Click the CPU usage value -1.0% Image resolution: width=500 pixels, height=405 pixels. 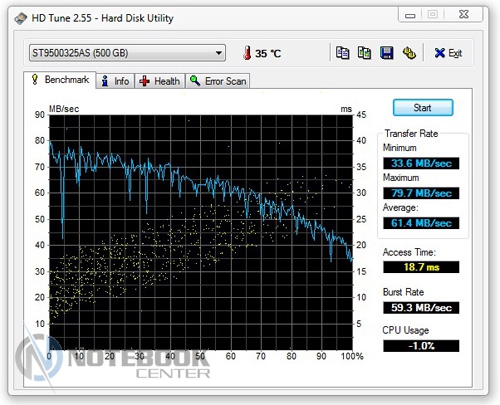421,346
